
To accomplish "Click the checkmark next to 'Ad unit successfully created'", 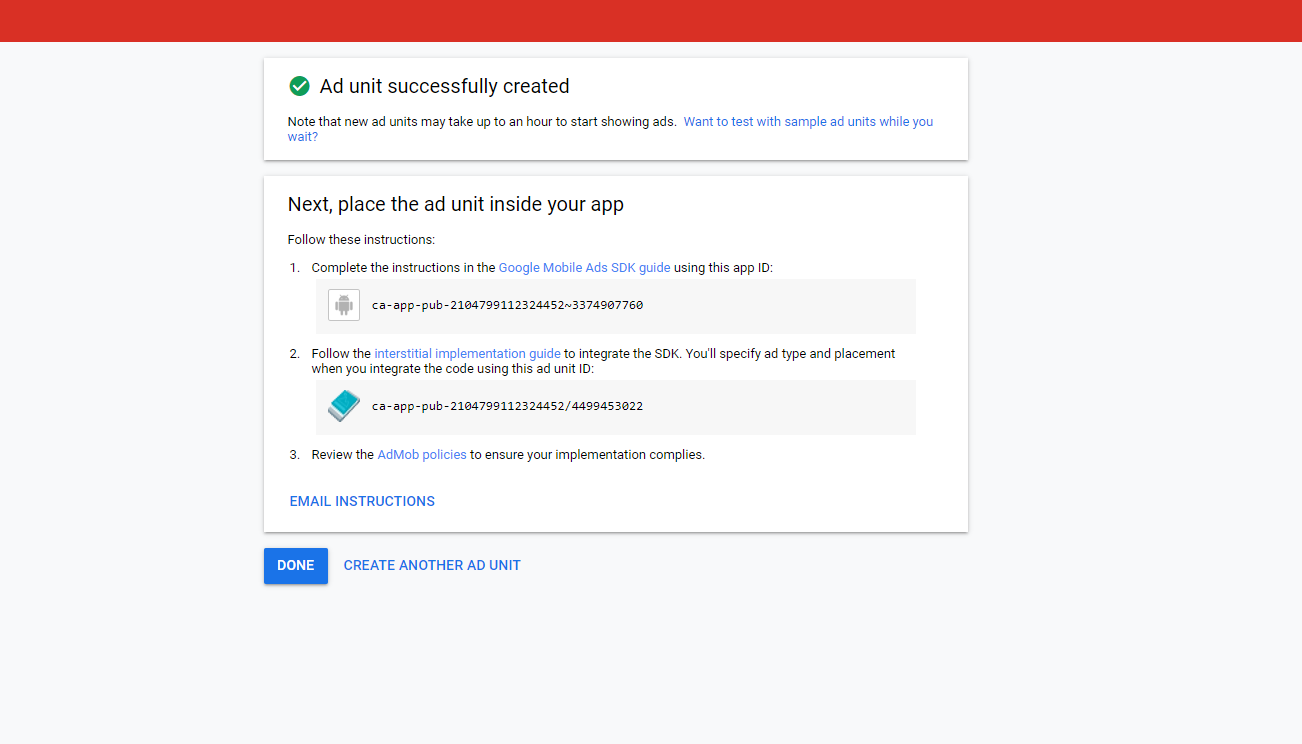I will [299, 86].
